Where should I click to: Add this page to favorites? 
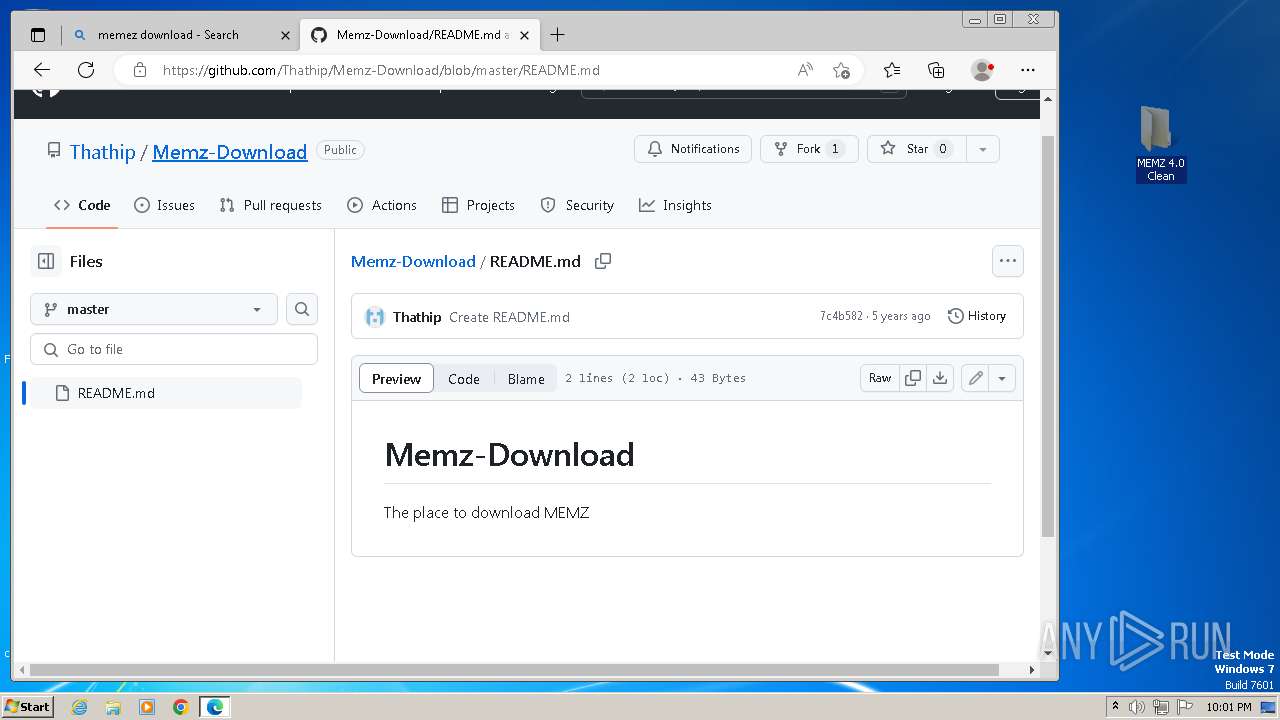click(841, 70)
